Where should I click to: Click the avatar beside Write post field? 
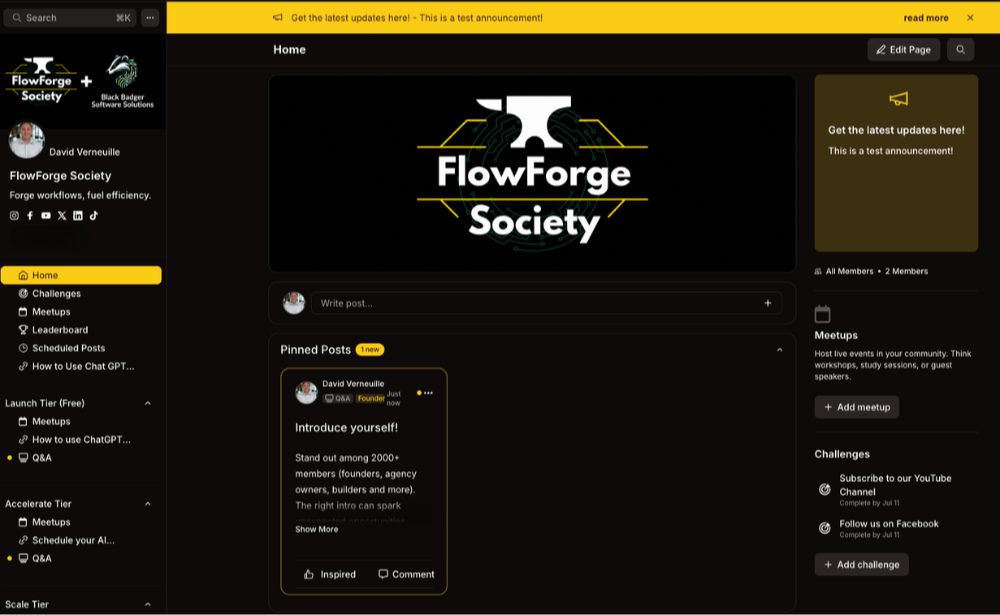[294, 303]
